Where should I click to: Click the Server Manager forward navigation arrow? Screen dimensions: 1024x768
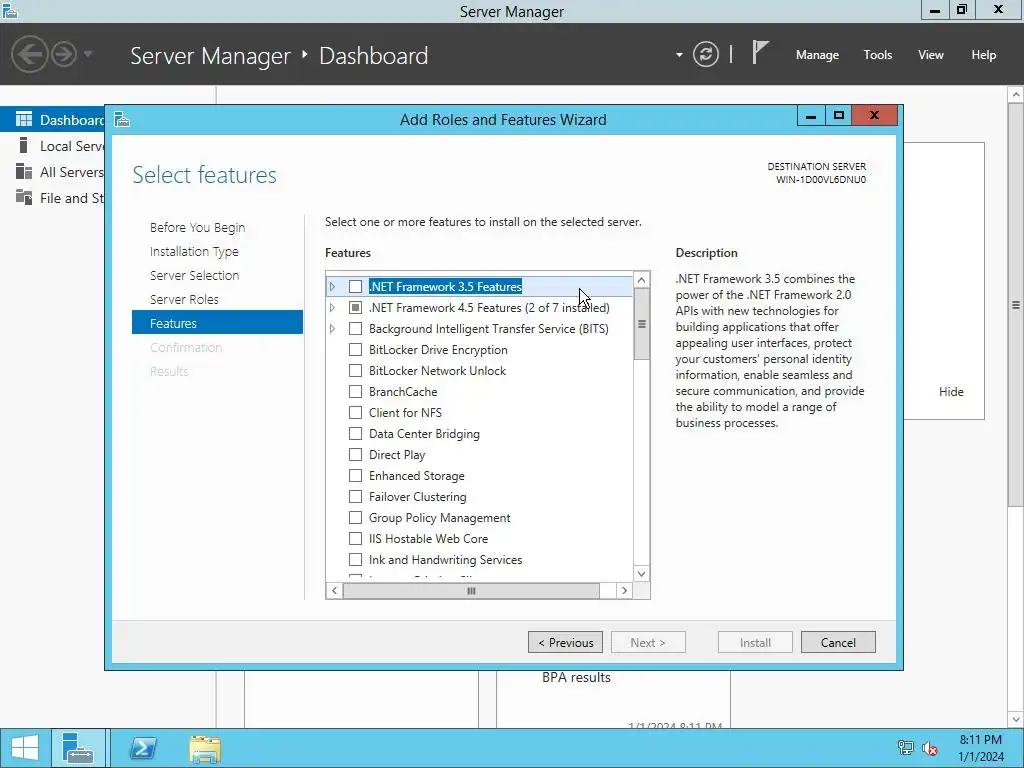(x=64, y=54)
